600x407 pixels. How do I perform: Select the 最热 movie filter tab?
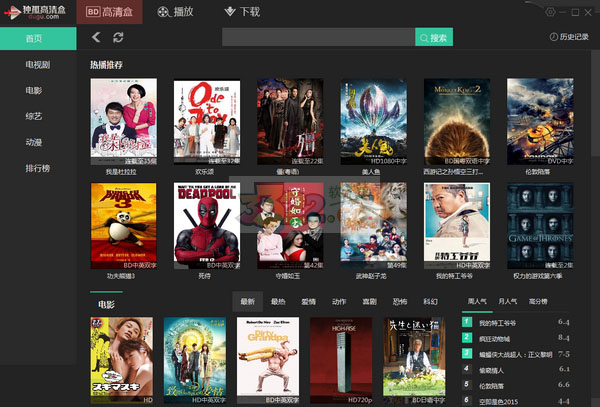[x=278, y=301]
